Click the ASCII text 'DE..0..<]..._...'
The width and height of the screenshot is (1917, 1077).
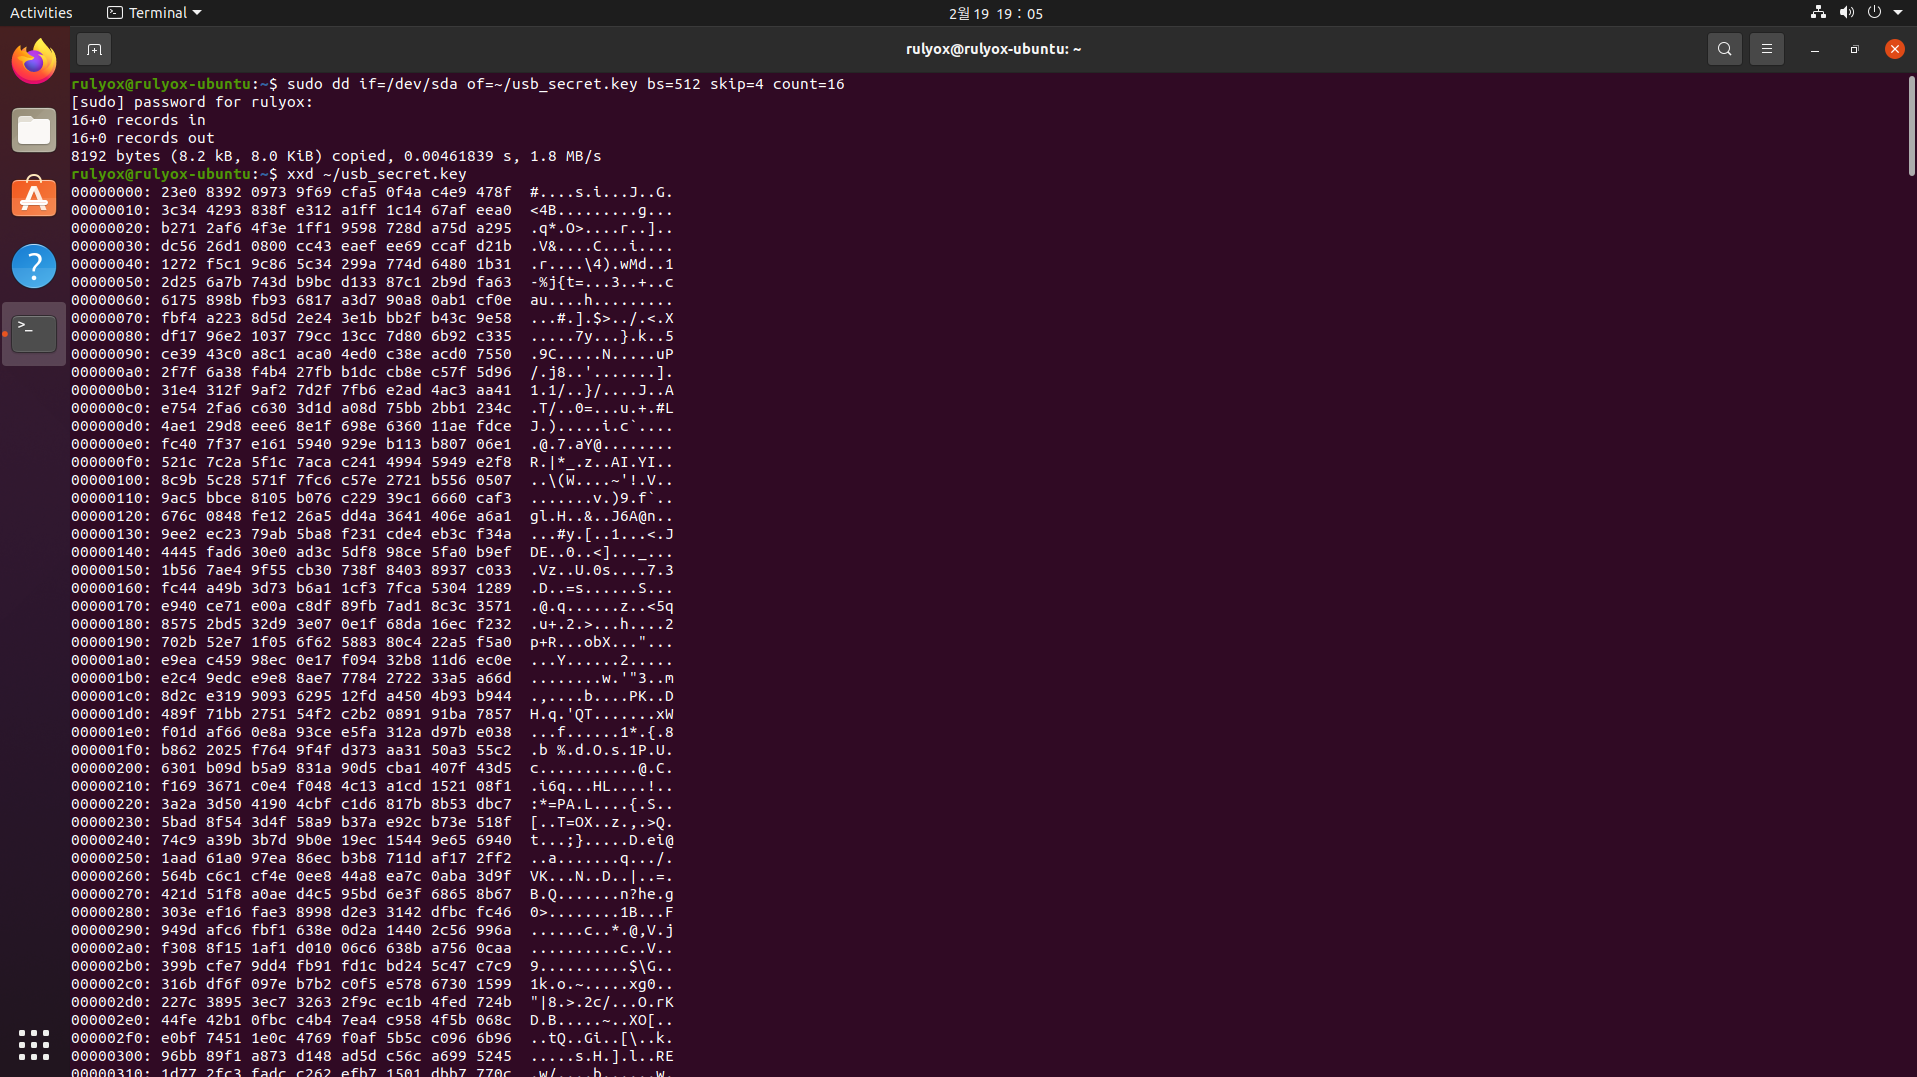coord(601,552)
